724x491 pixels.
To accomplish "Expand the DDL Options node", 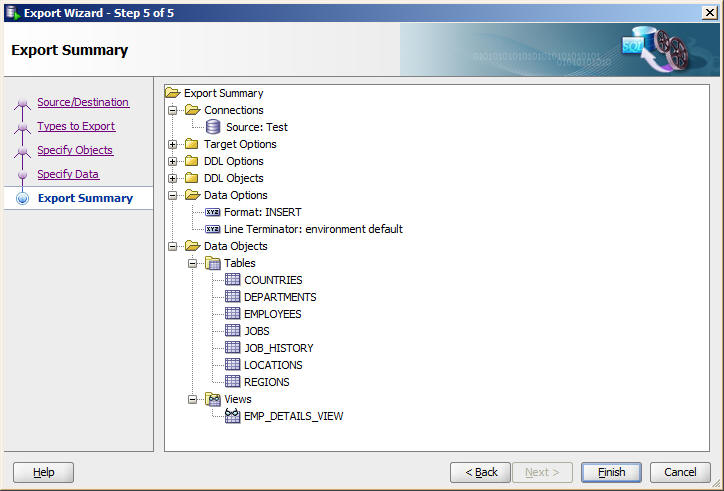I will [172, 162].
